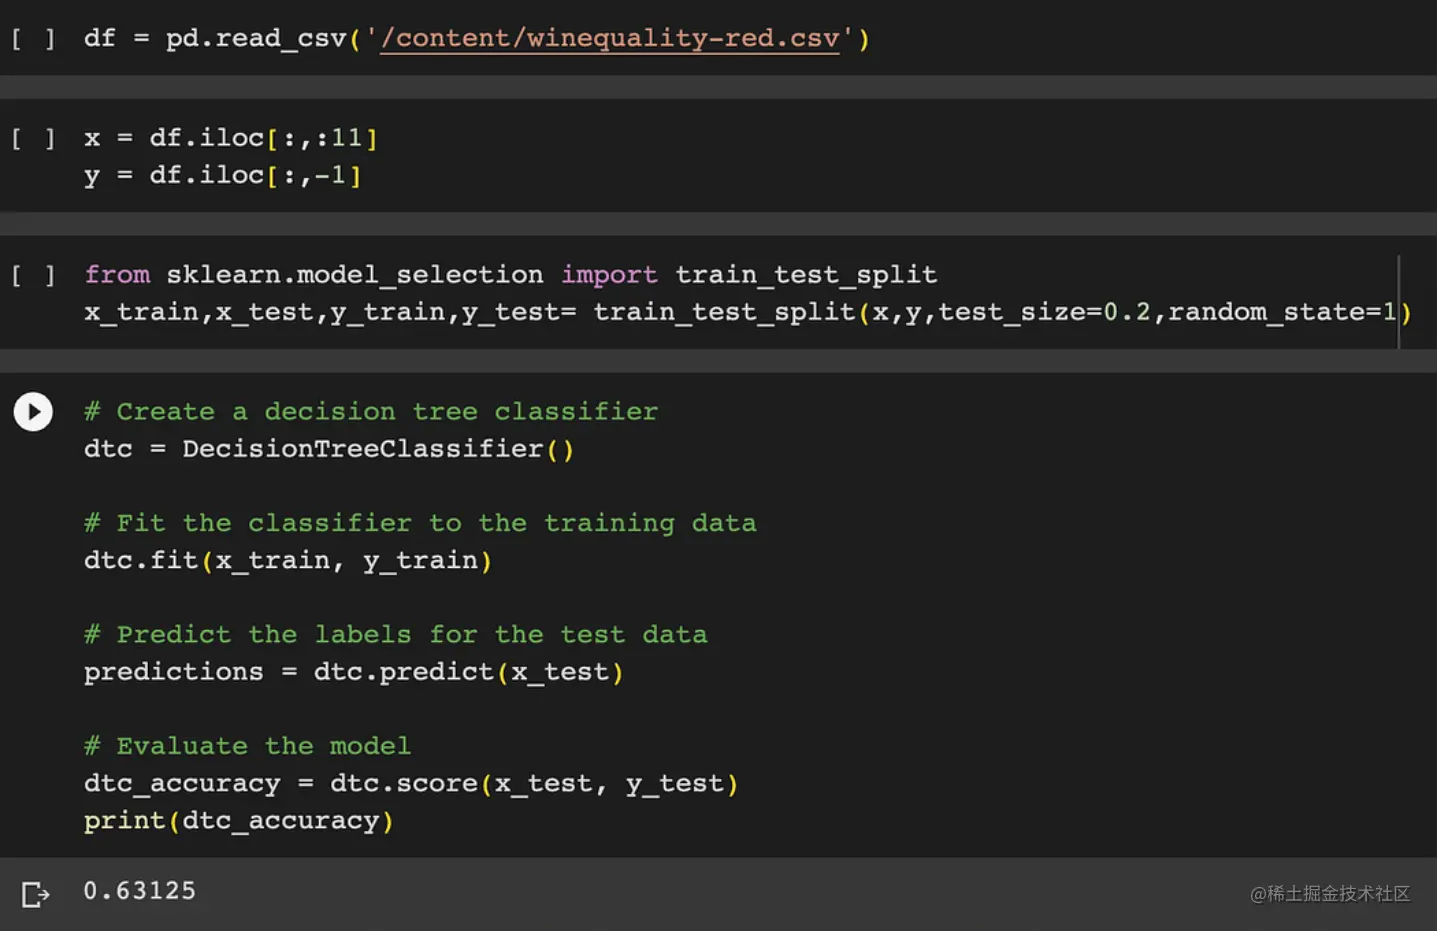This screenshot has height=931, width=1438.
Task: Click the line 'predictions = dtc.predict(x_test)'
Action: pyautogui.click(x=354, y=672)
